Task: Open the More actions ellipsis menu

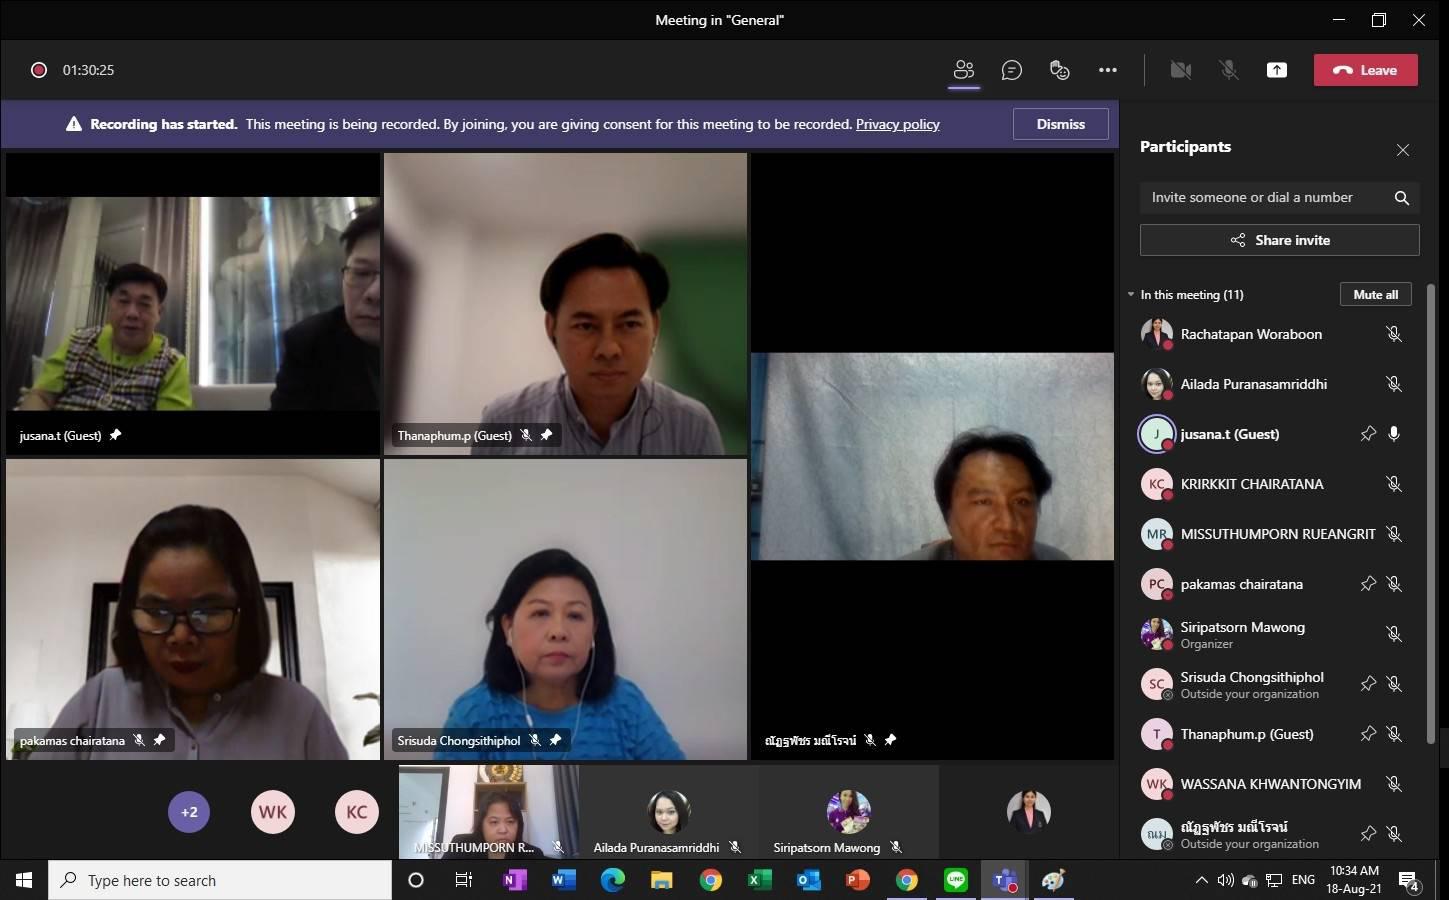Action: (x=1108, y=70)
